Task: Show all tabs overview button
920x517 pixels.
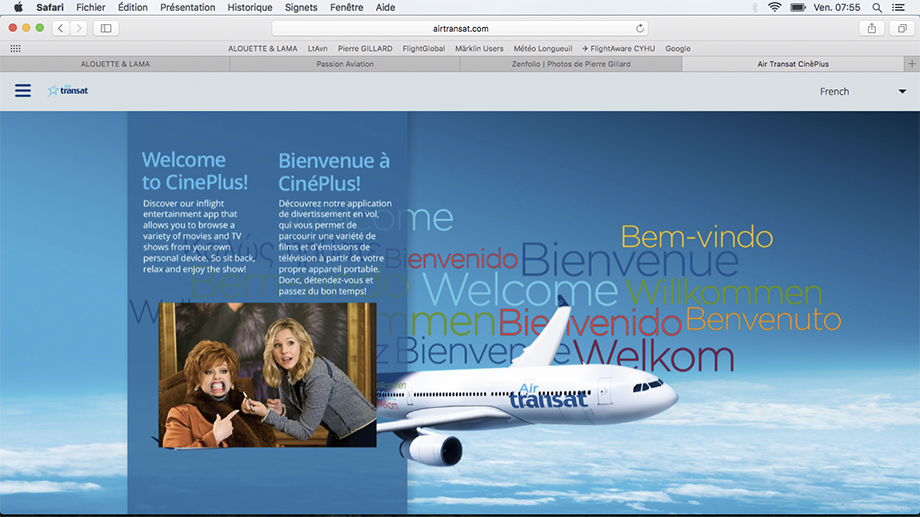Action: (902, 28)
